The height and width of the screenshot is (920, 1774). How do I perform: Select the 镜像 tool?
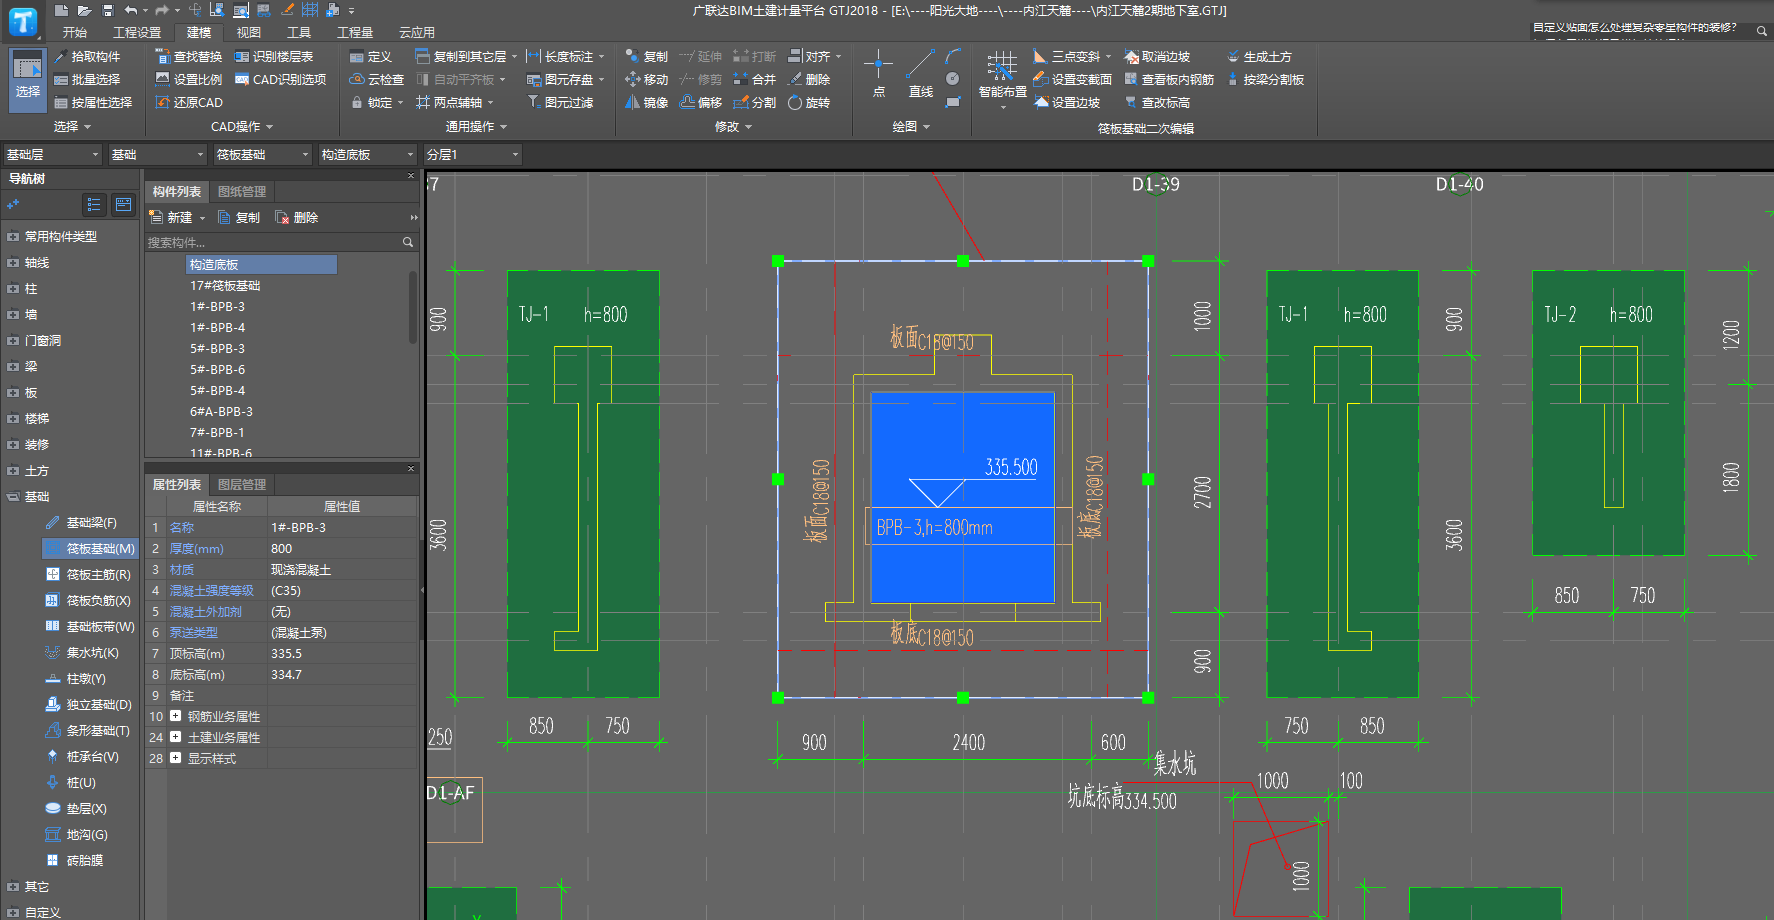pyautogui.click(x=646, y=103)
